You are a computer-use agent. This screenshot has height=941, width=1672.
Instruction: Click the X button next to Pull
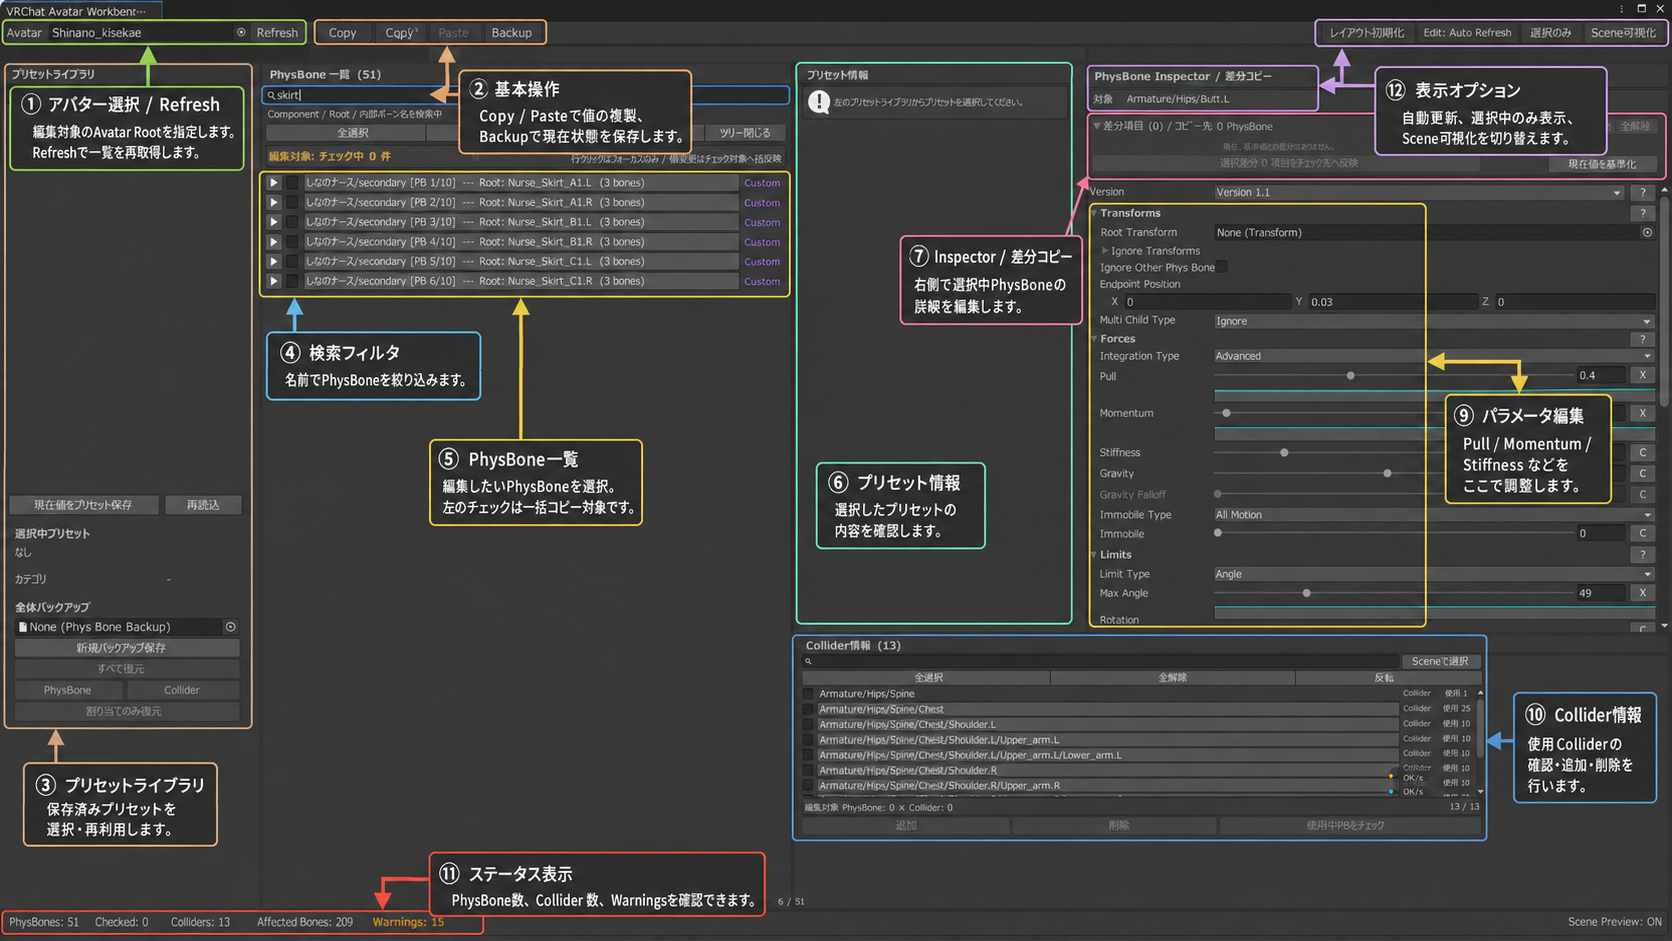pyautogui.click(x=1642, y=375)
